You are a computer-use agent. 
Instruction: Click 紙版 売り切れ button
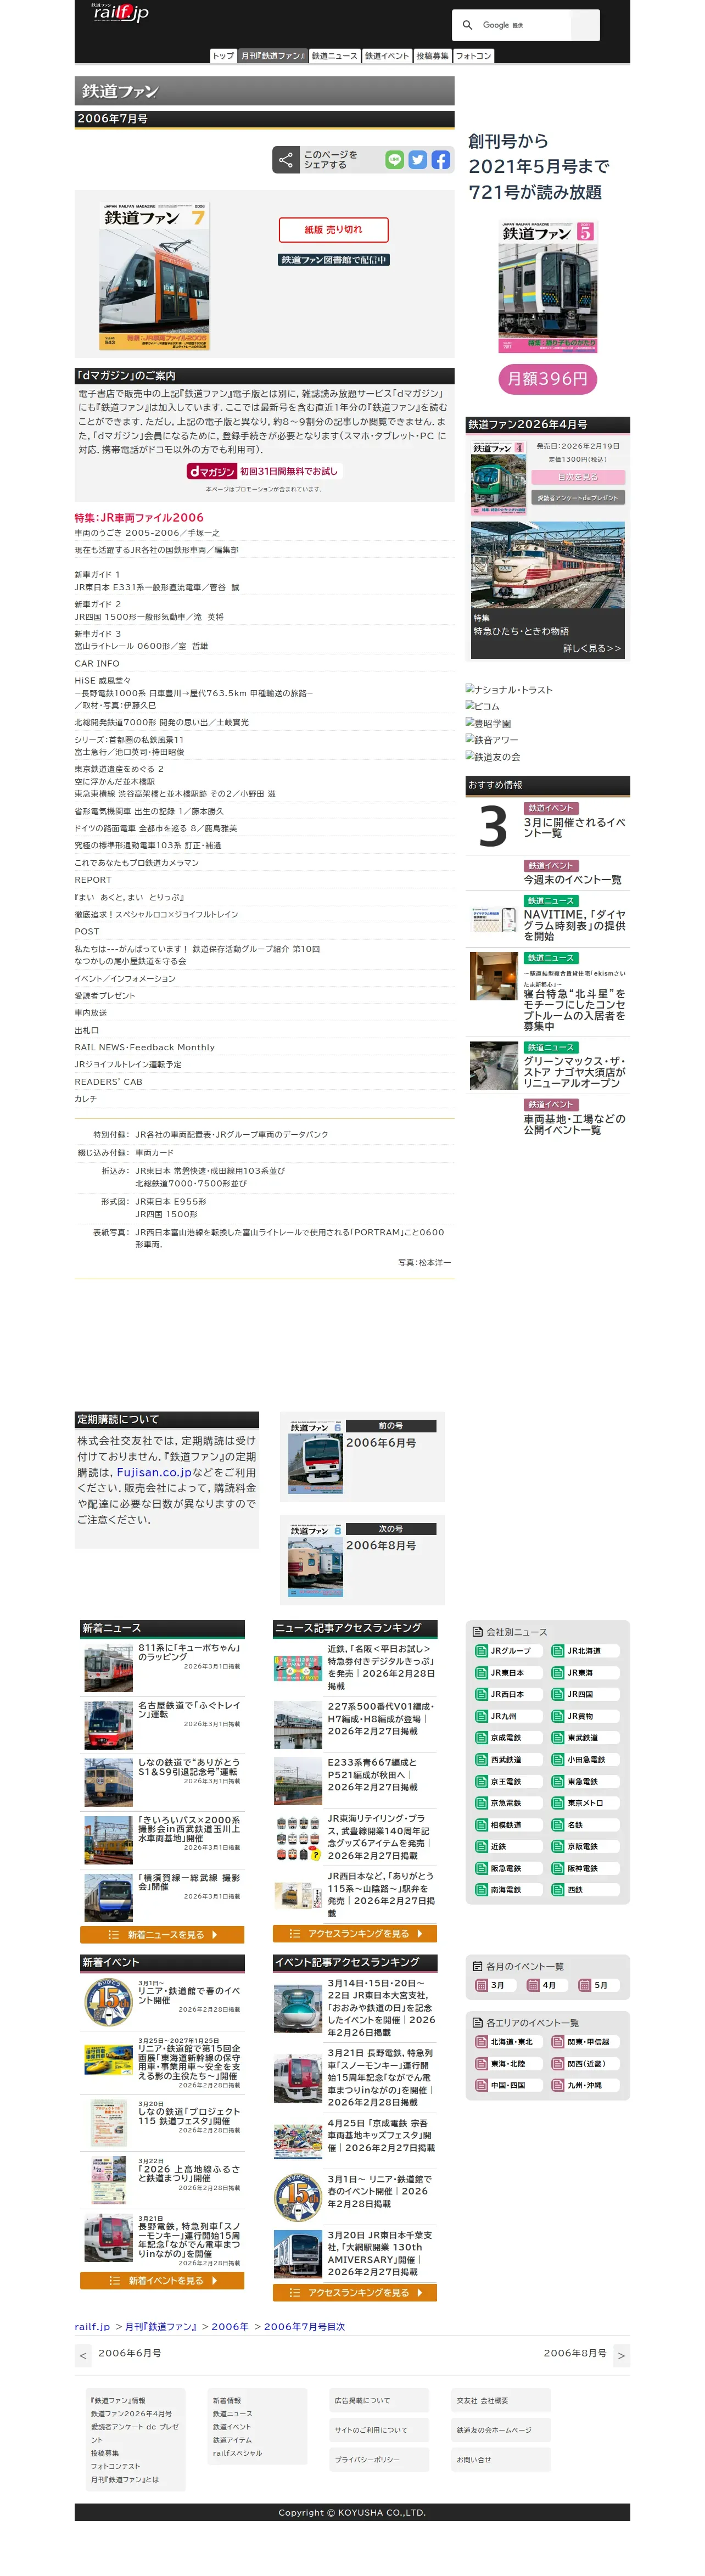pyautogui.click(x=333, y=230)
